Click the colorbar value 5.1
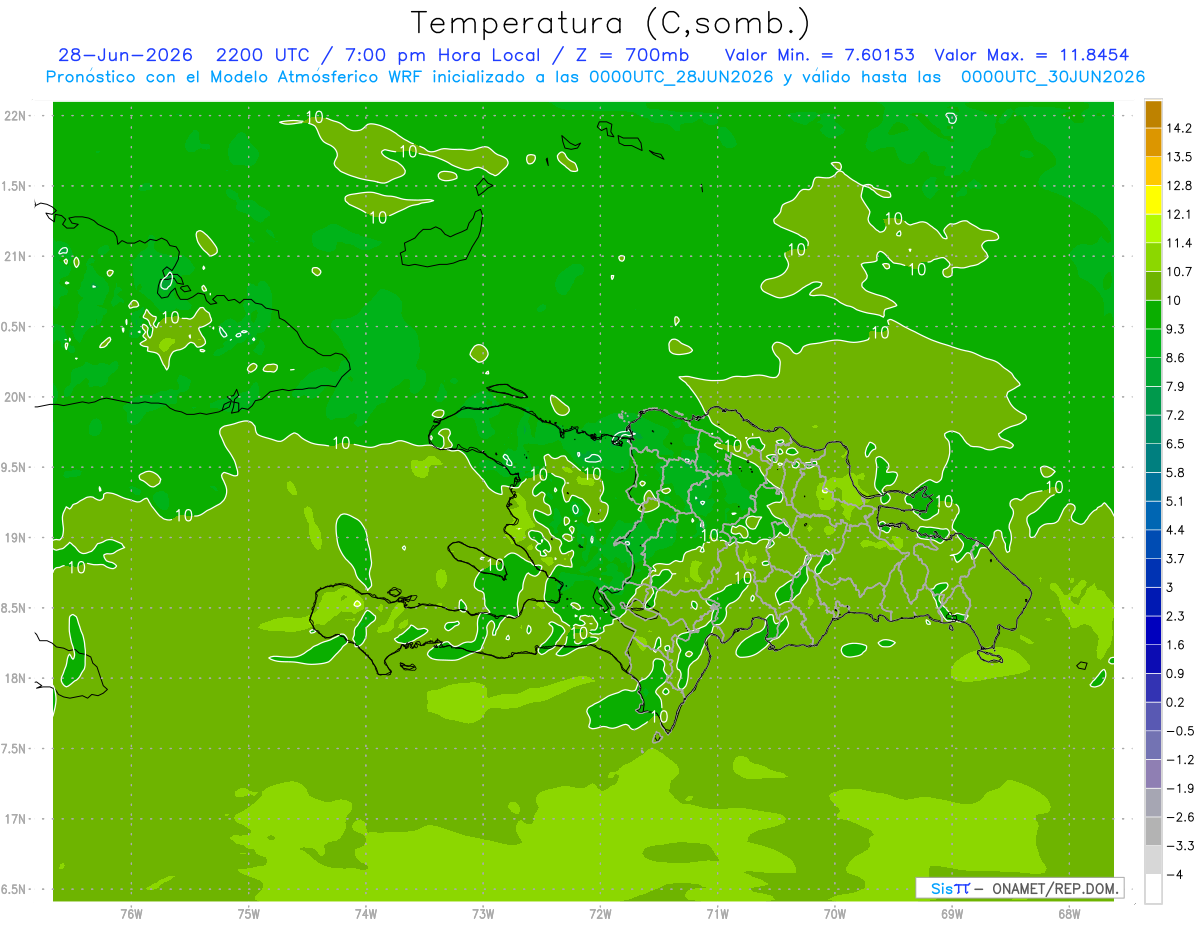Image resolution: width=1200 pixels, height=927 pixels. point(1176,501)
